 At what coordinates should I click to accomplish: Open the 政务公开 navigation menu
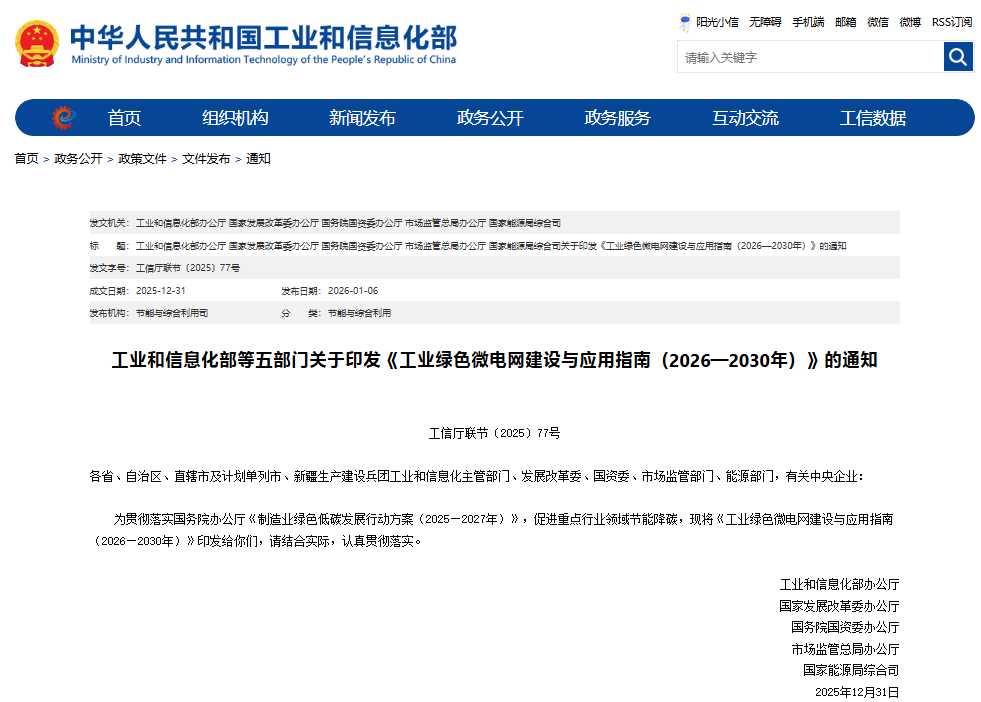(490, 117)
